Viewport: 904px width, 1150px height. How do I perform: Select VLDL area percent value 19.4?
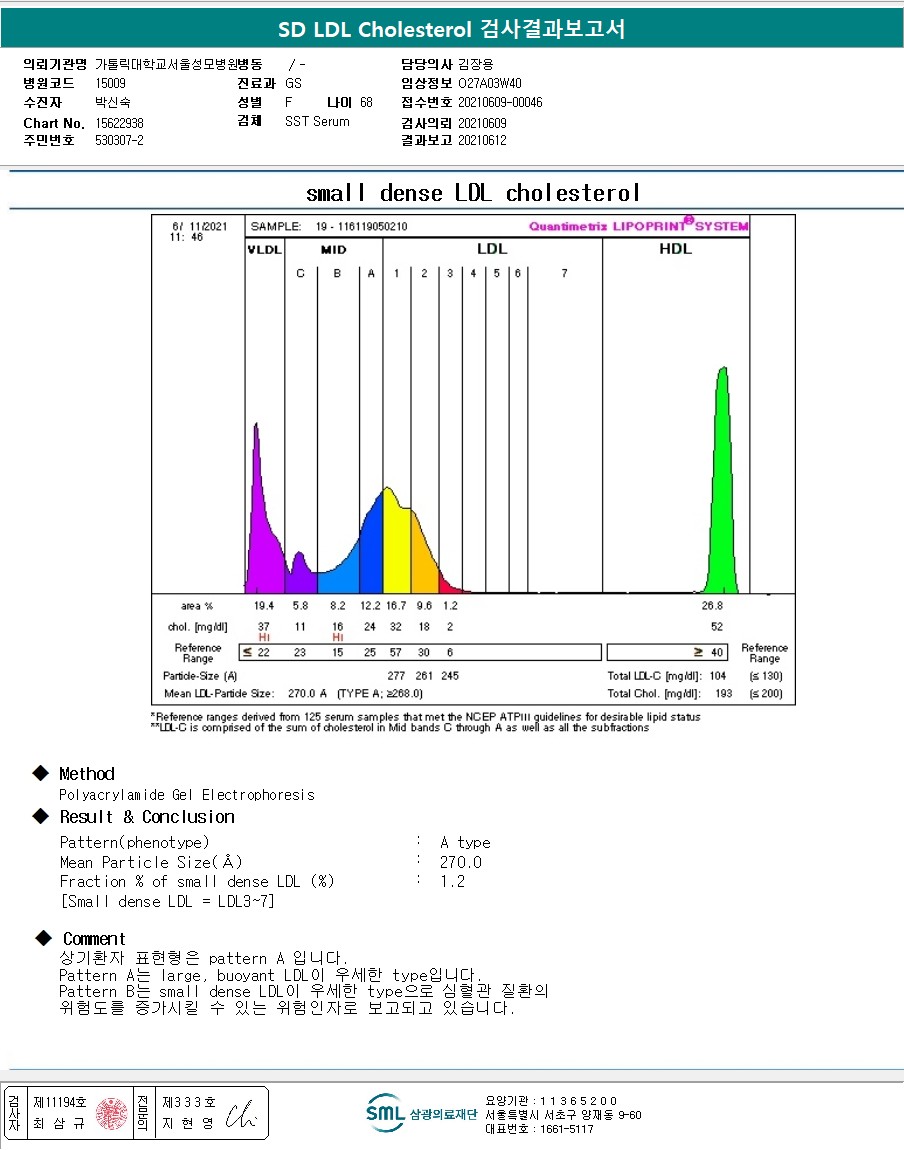click(264, 606)
